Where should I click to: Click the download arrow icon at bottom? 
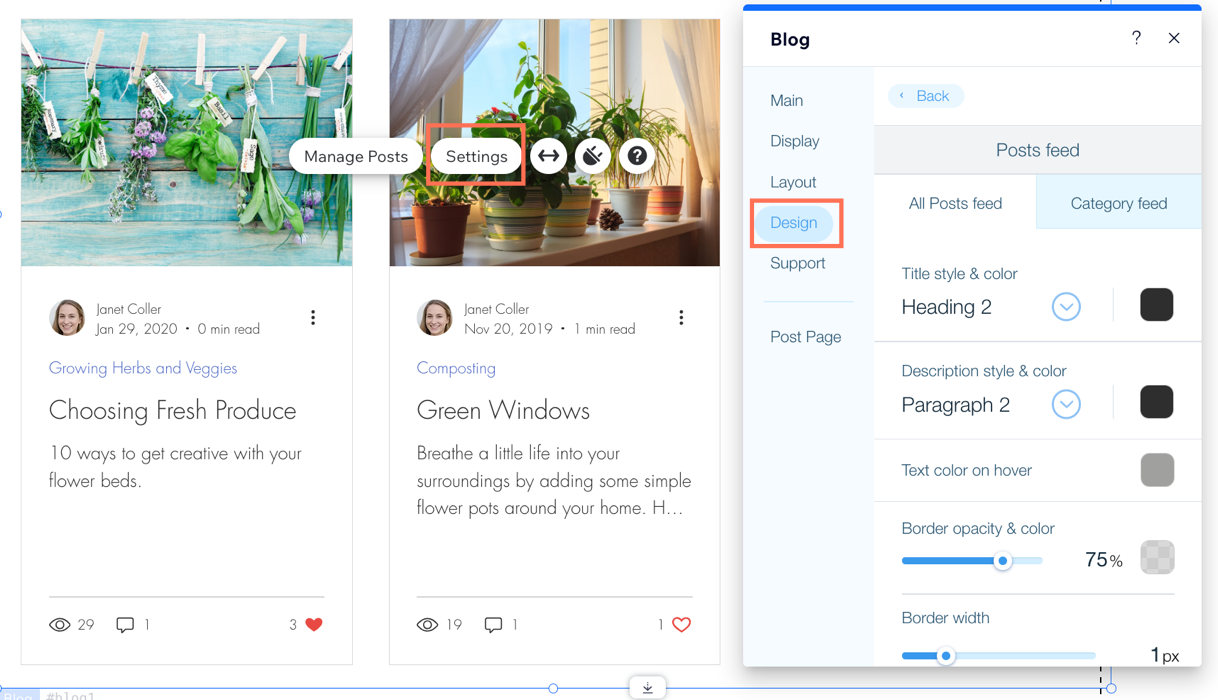[648, 688]
